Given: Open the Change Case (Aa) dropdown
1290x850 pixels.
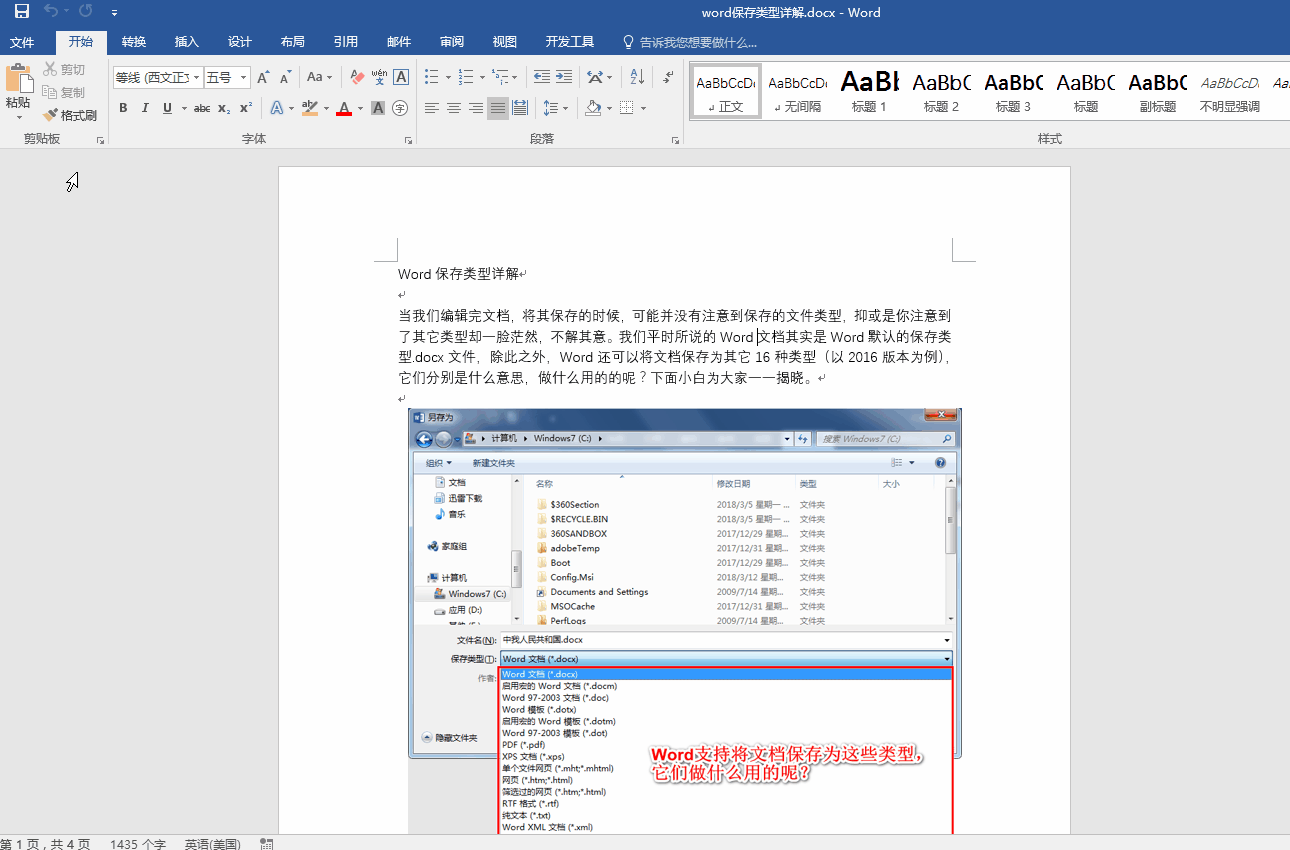Looking at the screenshot, I should (319, 77).
